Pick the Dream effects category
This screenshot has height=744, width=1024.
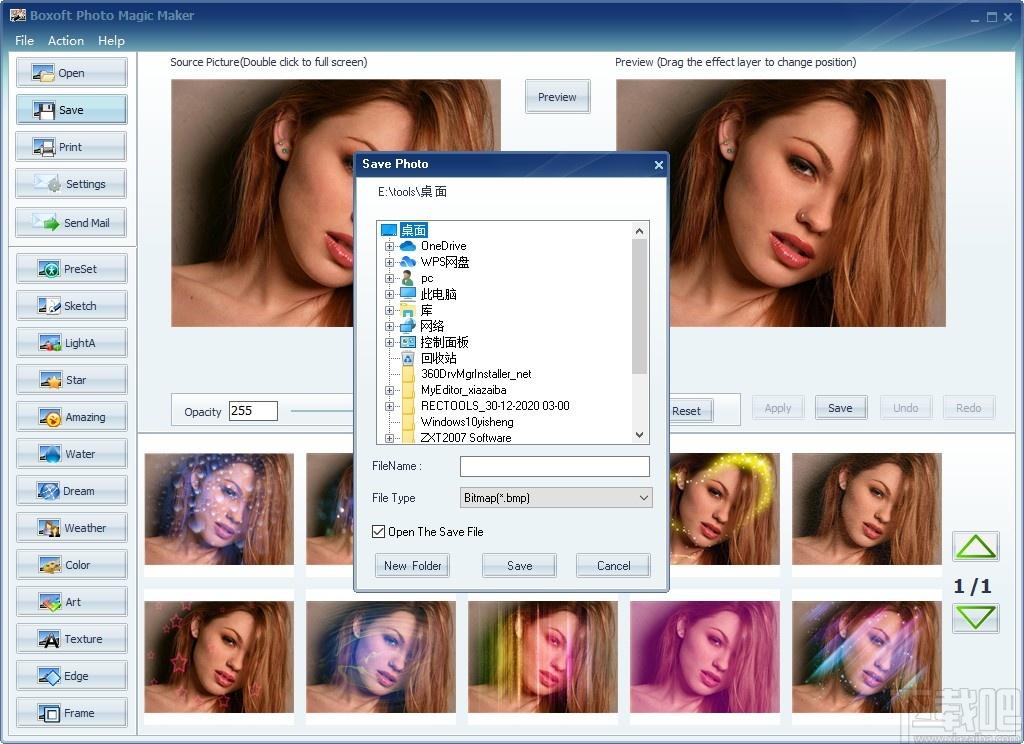(71, 491)
